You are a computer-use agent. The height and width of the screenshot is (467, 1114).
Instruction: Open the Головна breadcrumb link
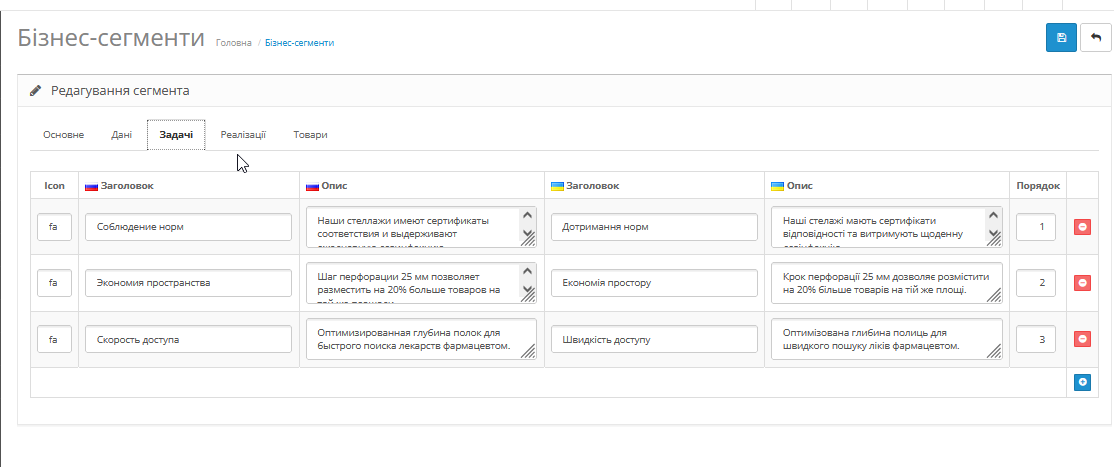click(x=233, y=43)
